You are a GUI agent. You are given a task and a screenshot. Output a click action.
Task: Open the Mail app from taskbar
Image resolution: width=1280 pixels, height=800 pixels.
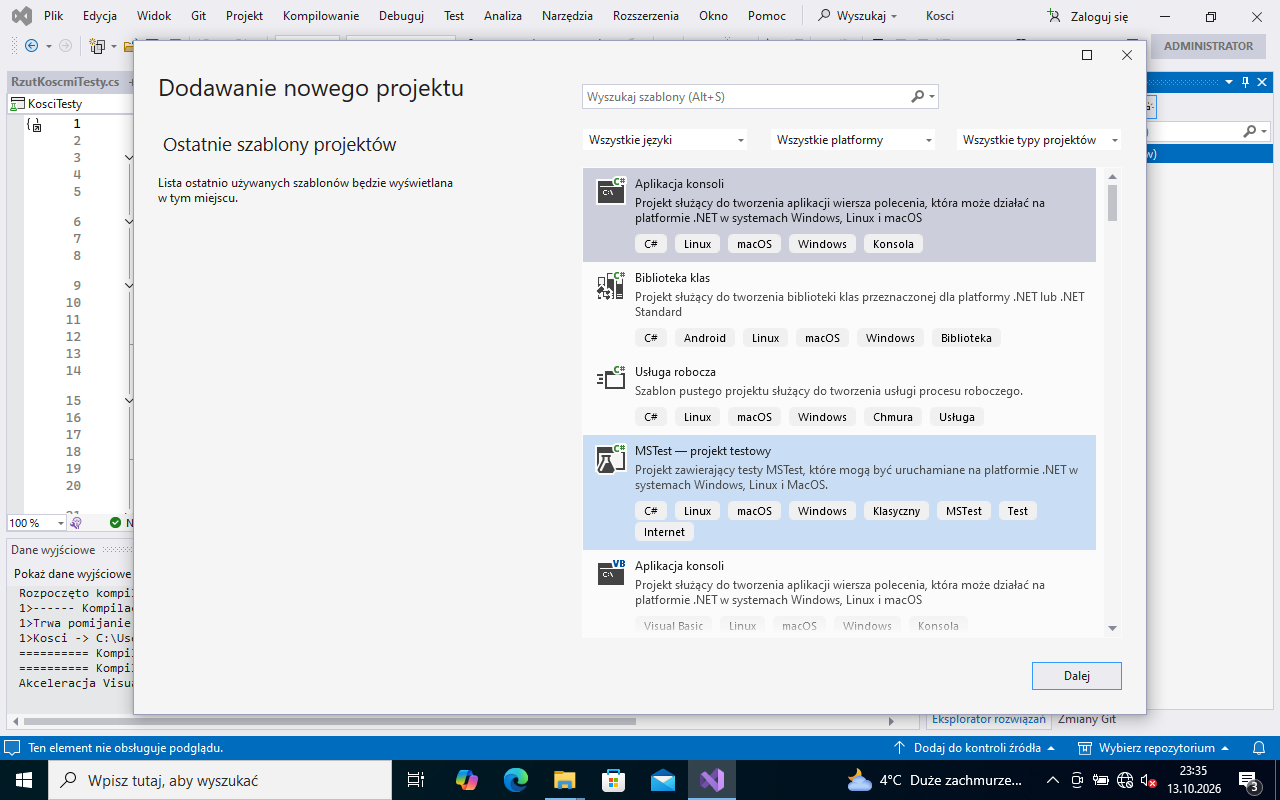663,780
